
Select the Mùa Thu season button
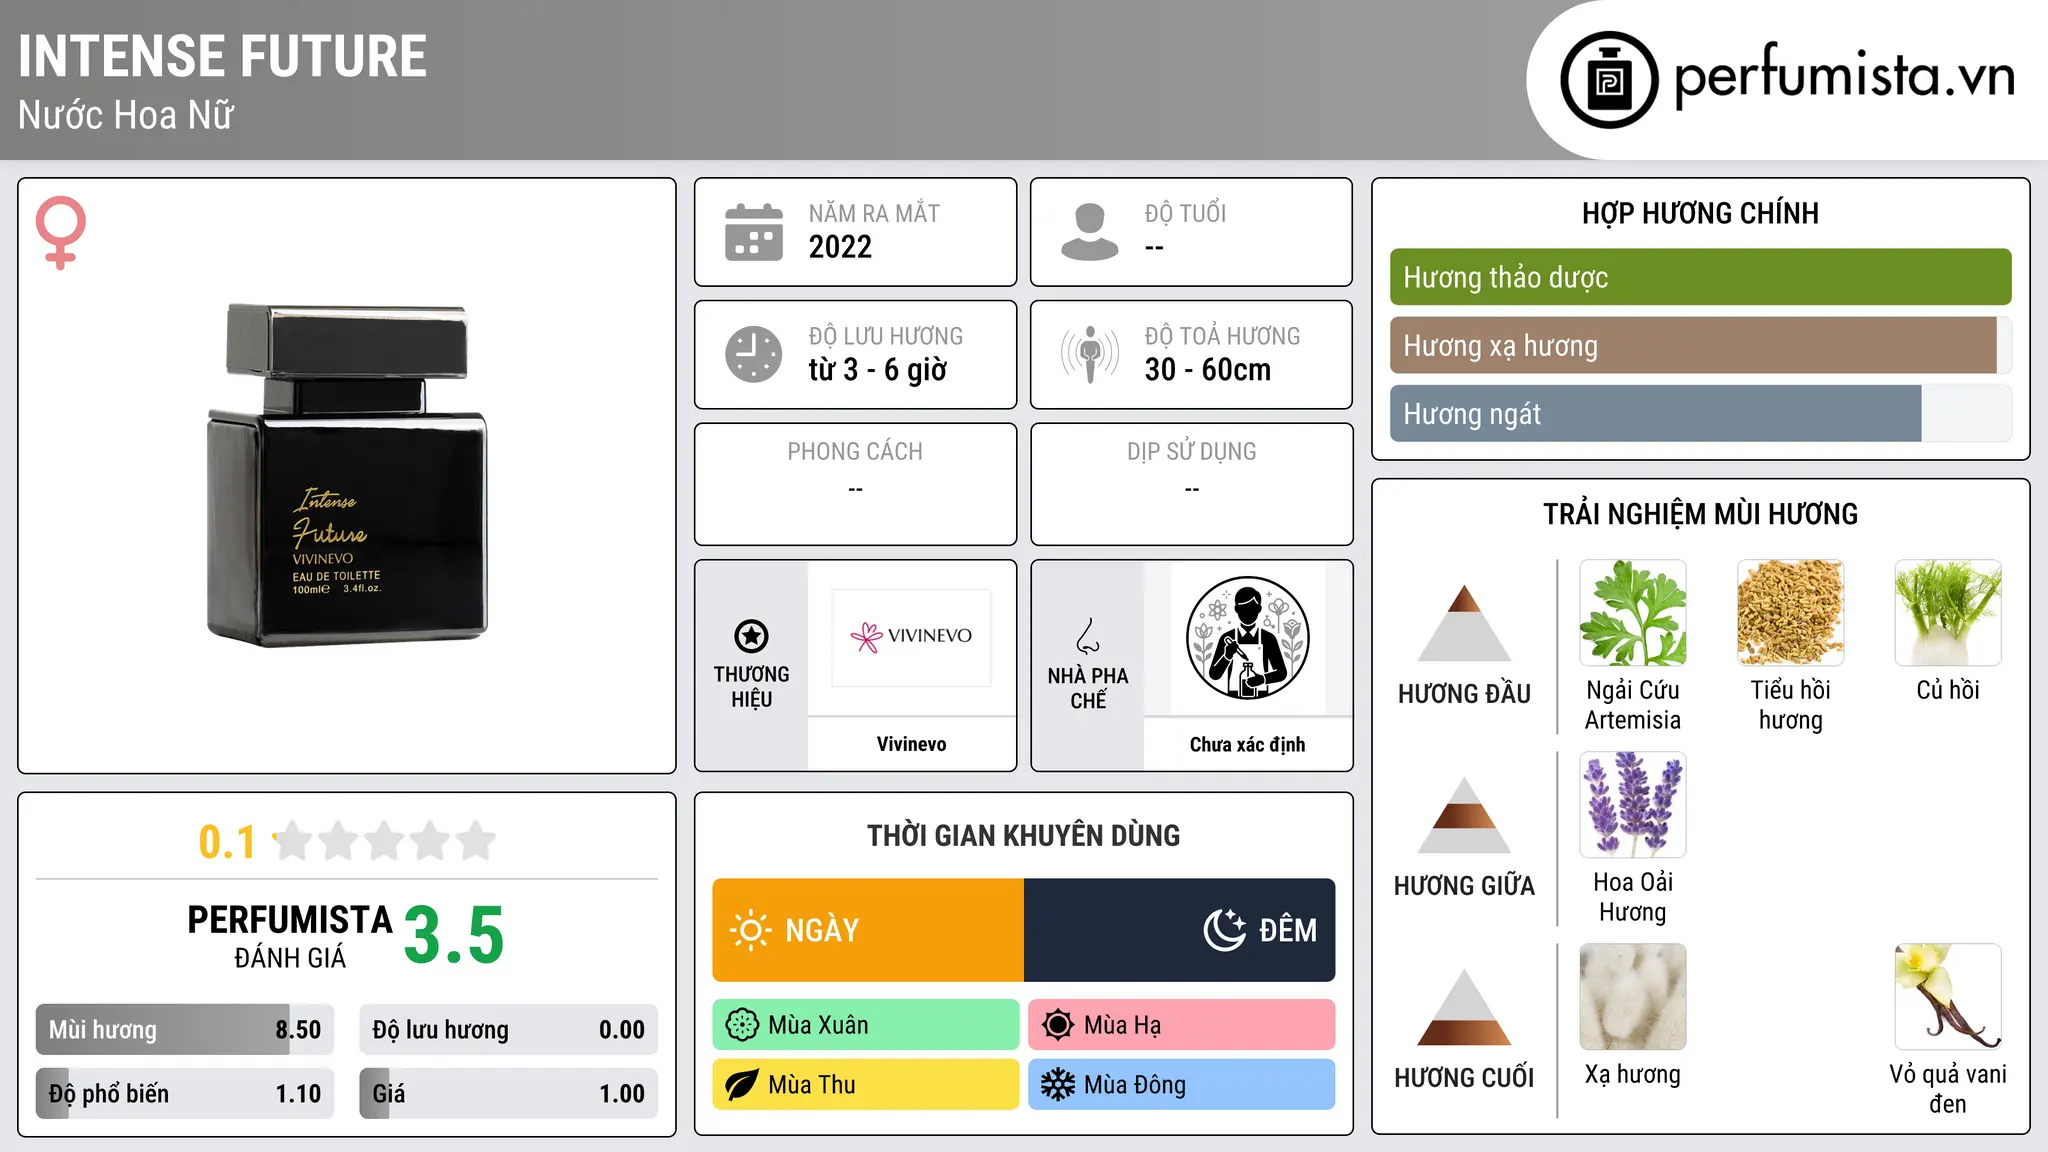tap(866, 1085)
